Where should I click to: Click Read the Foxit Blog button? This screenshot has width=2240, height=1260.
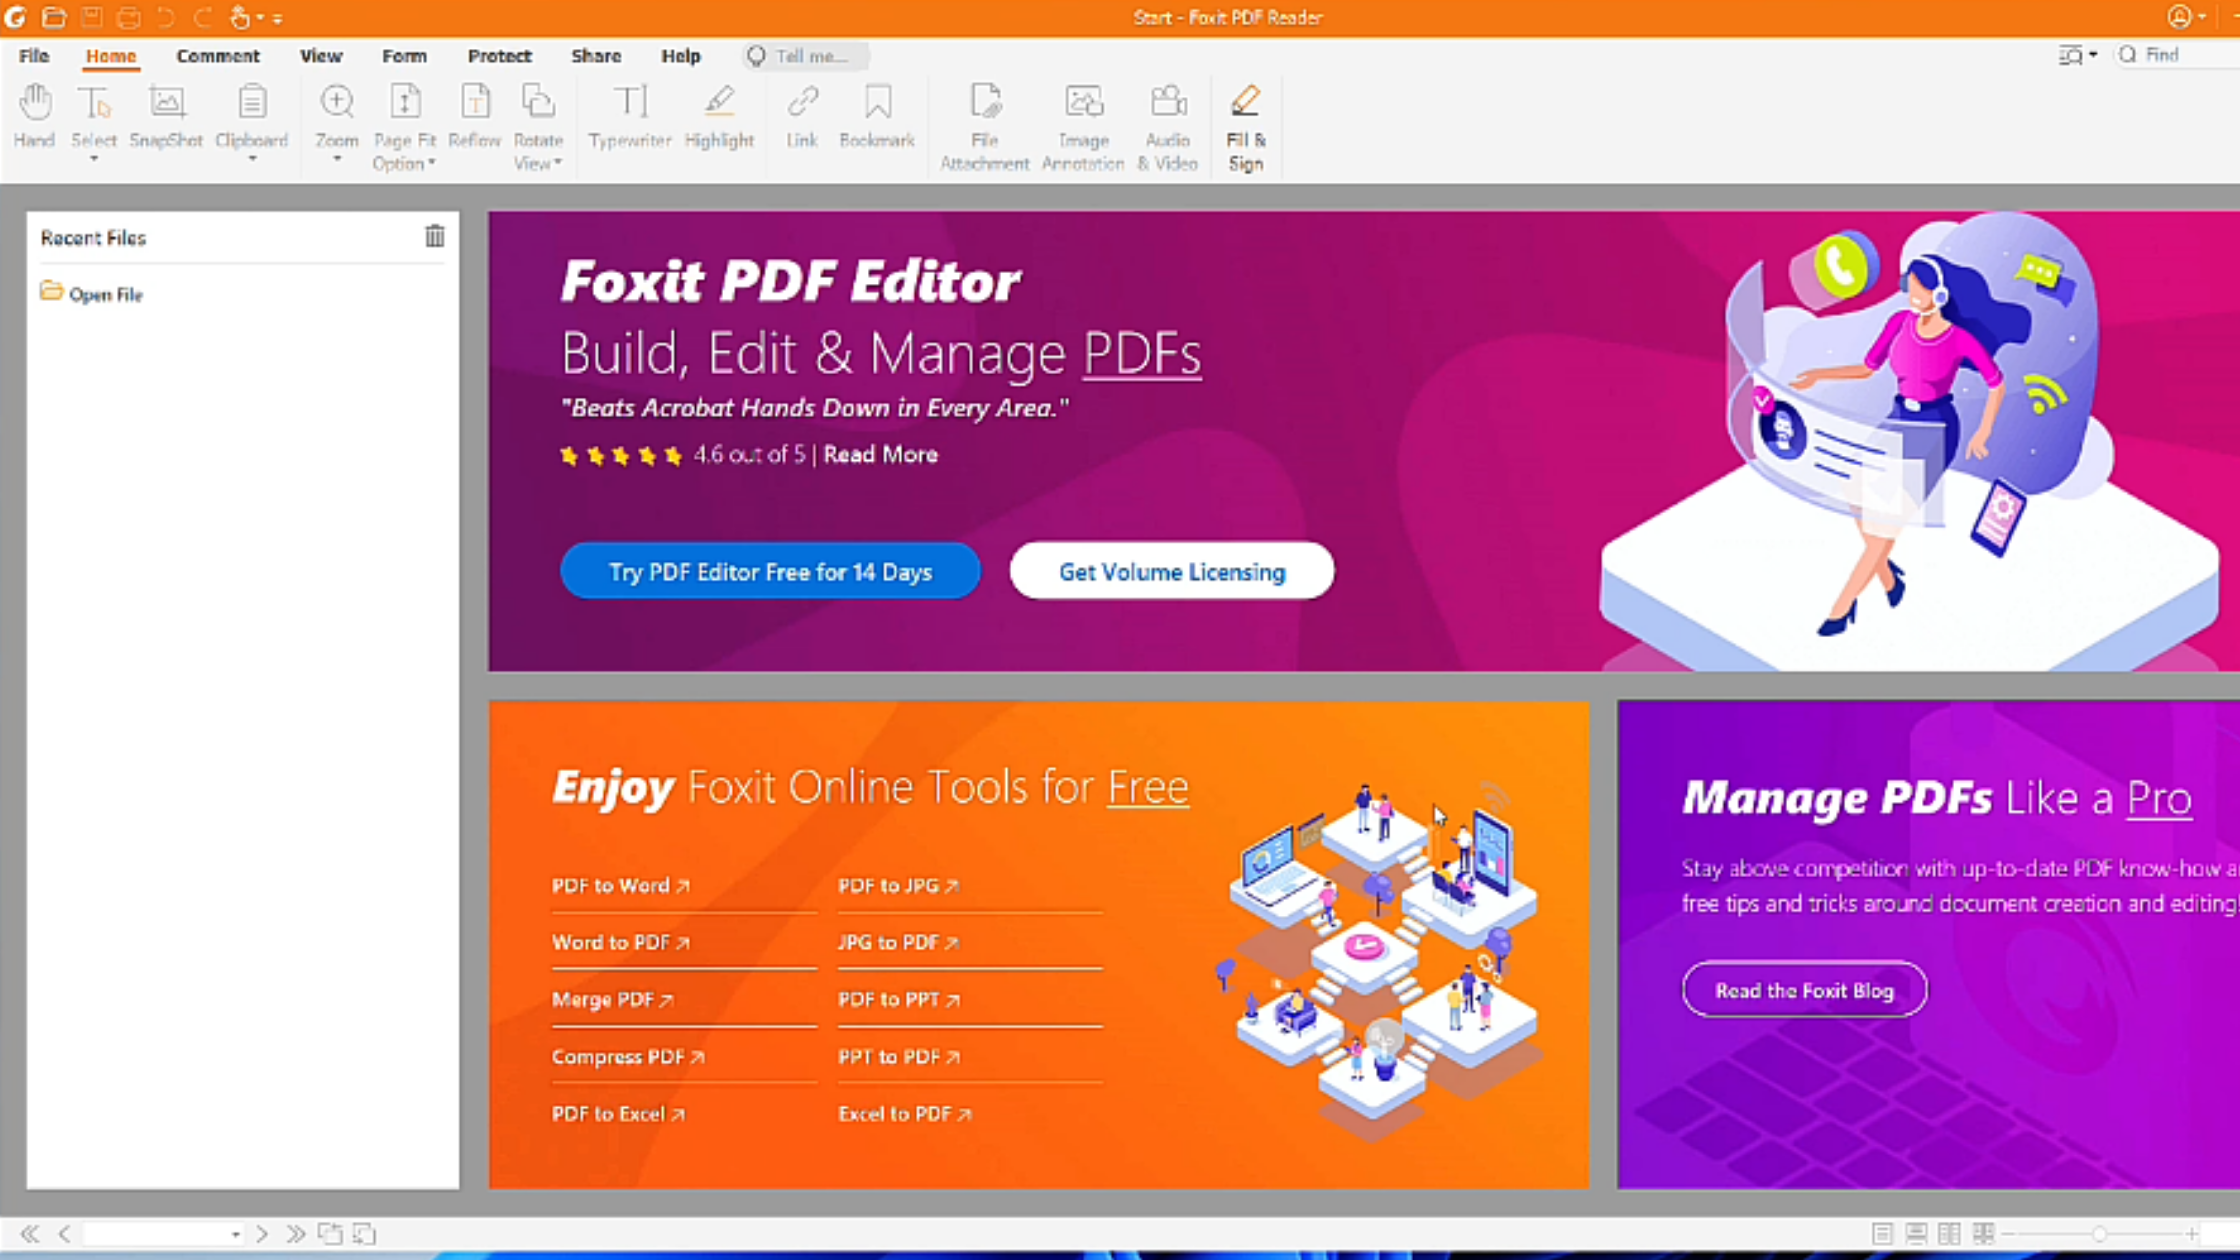(1805, 990)
